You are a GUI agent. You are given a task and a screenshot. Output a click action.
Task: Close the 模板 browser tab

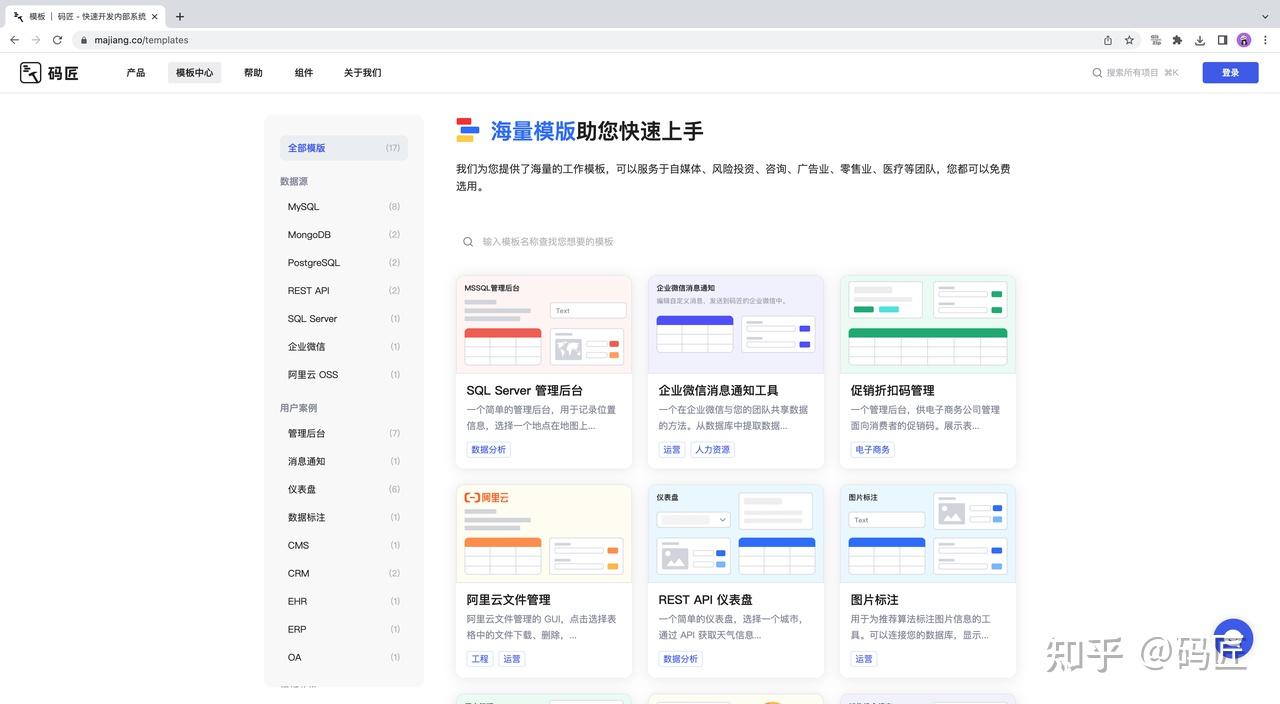click(155, 16)
